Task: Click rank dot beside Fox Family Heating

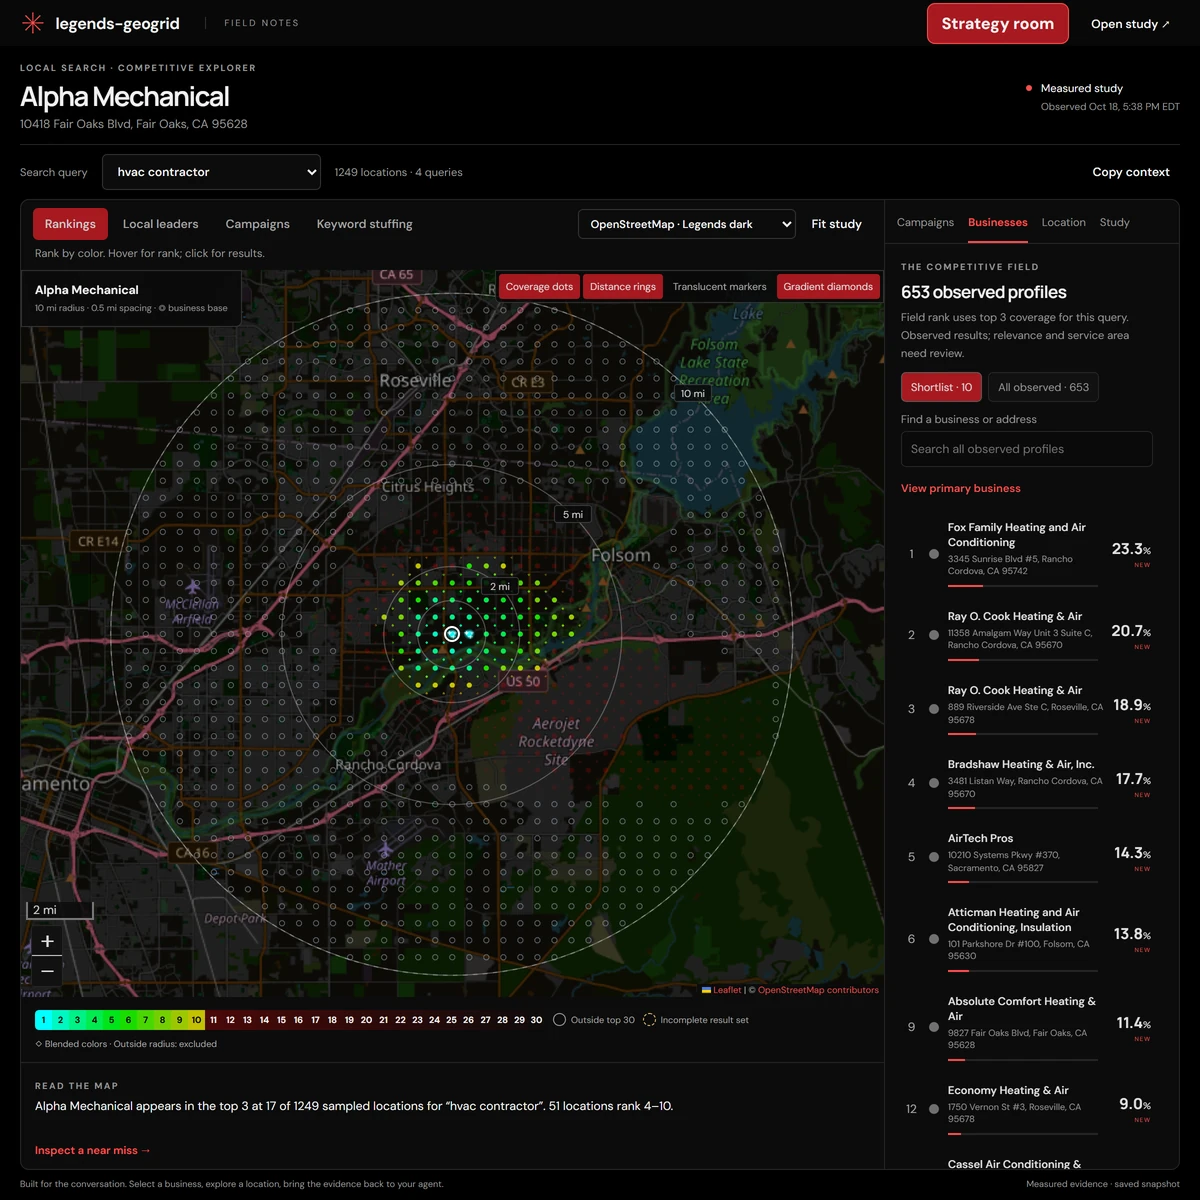Action: point(933,554)
